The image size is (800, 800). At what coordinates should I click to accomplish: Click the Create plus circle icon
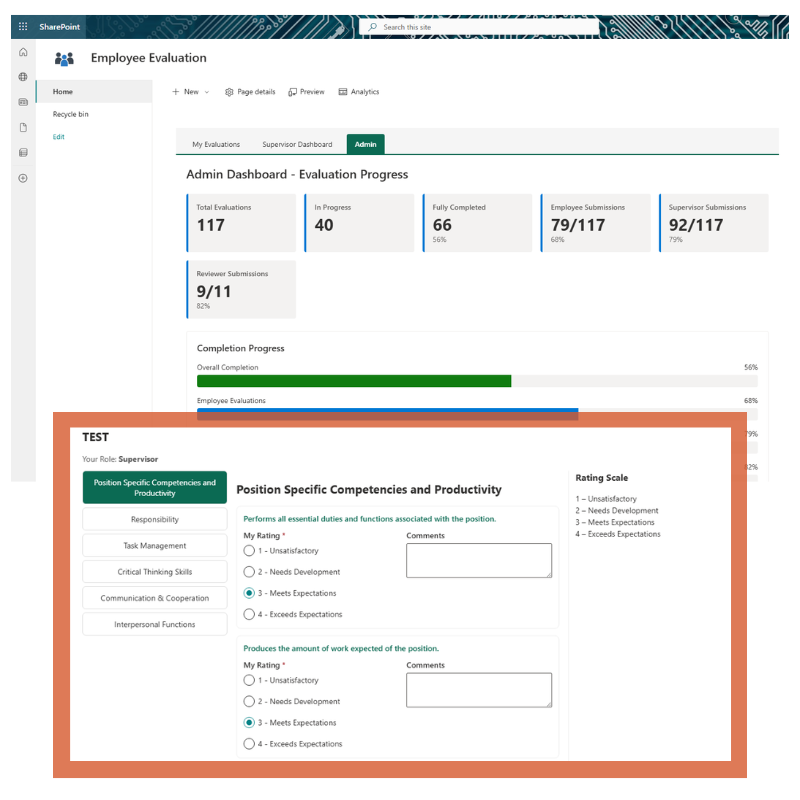23,178
